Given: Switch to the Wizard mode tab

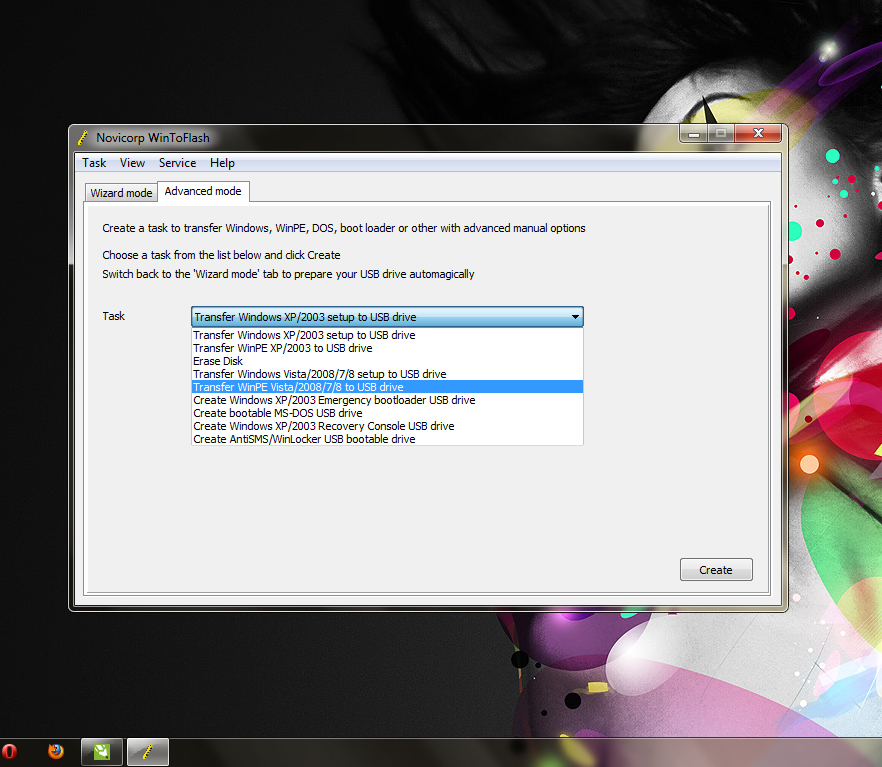Looking at the screenshot, I should pos(121,193).
